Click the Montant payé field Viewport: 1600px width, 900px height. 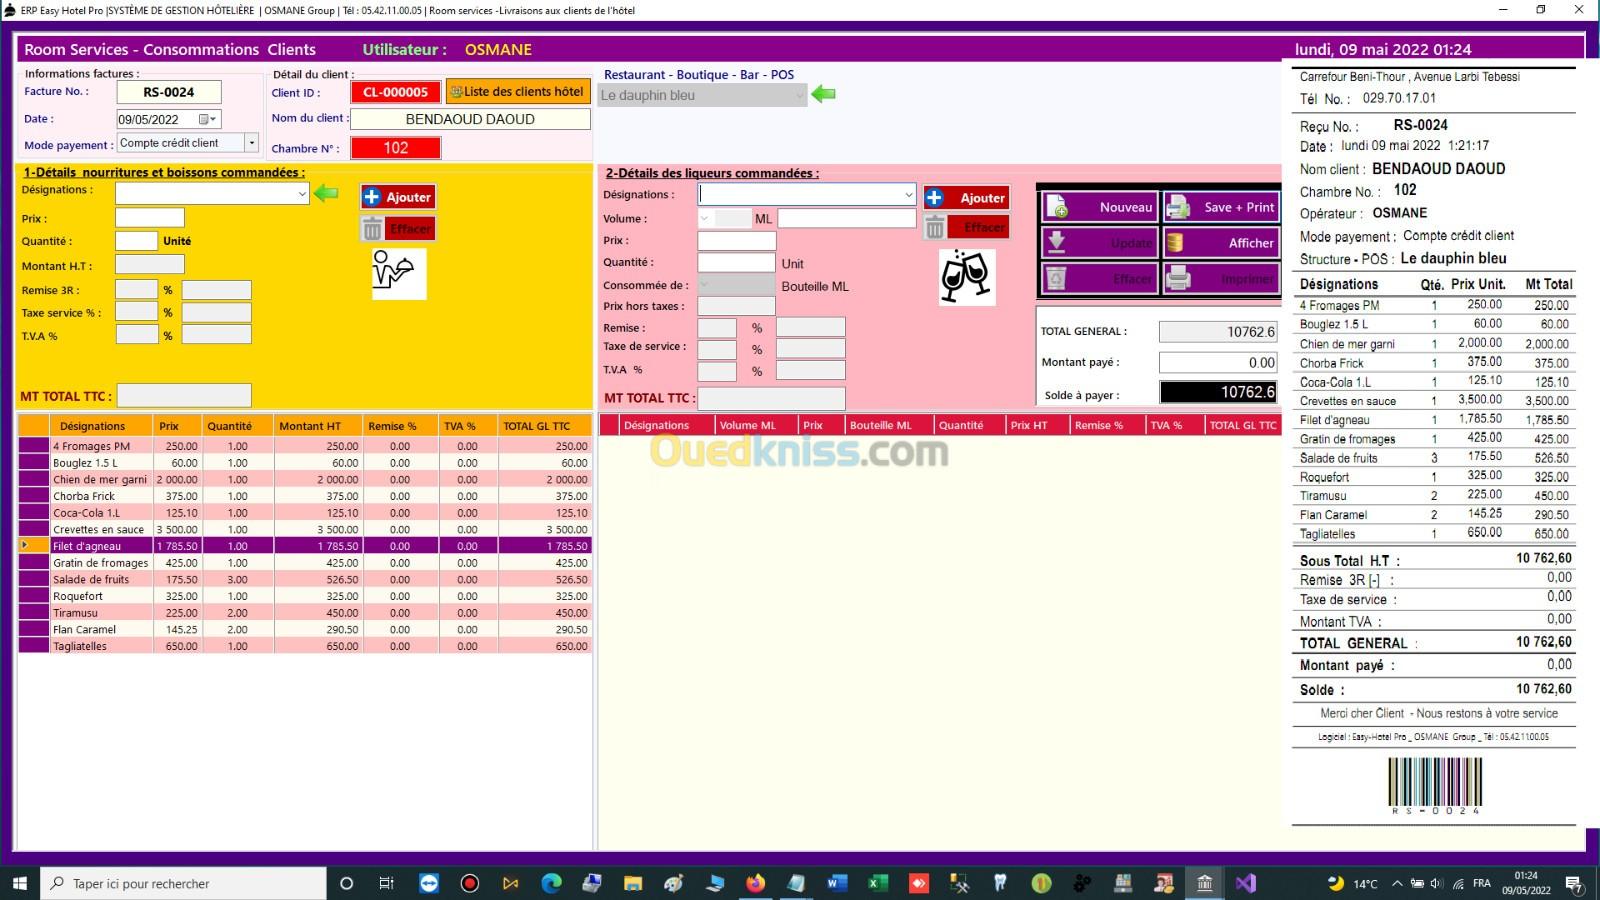pos(1218,363)
